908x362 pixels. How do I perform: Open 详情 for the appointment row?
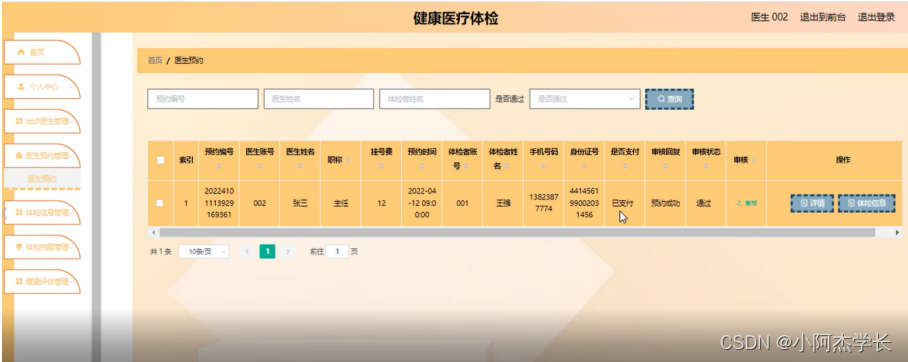pos(812,203)
